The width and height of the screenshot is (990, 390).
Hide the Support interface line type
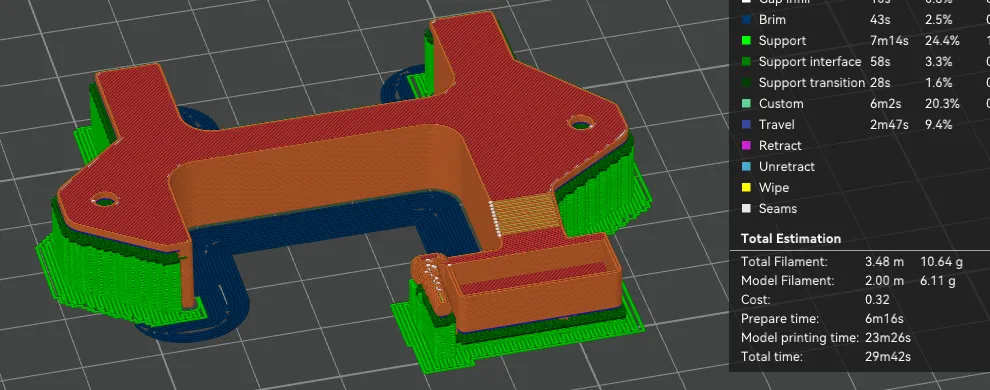pyautogui.click(x=809, y=62)
